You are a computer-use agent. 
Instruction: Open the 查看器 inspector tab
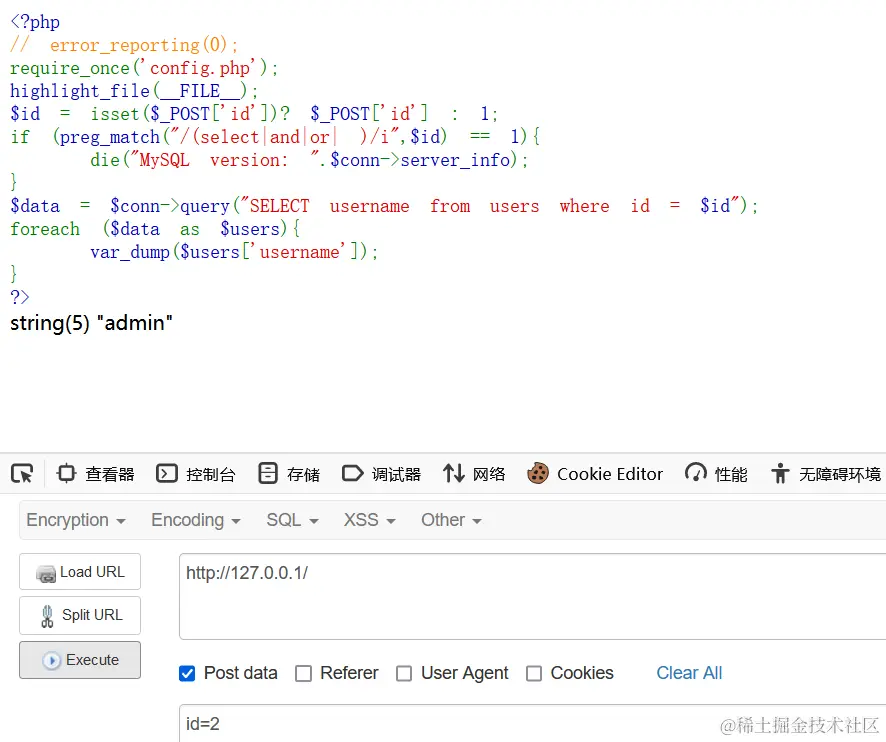(95, 474)
